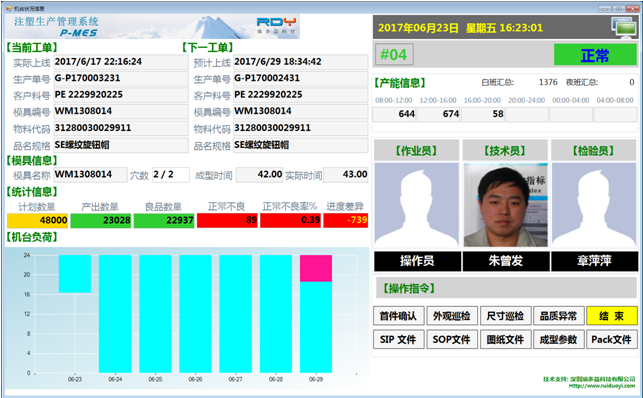This screenshot has height=398, width=643.
Task: Click the #04 machine number box
Action: point(394,55)
